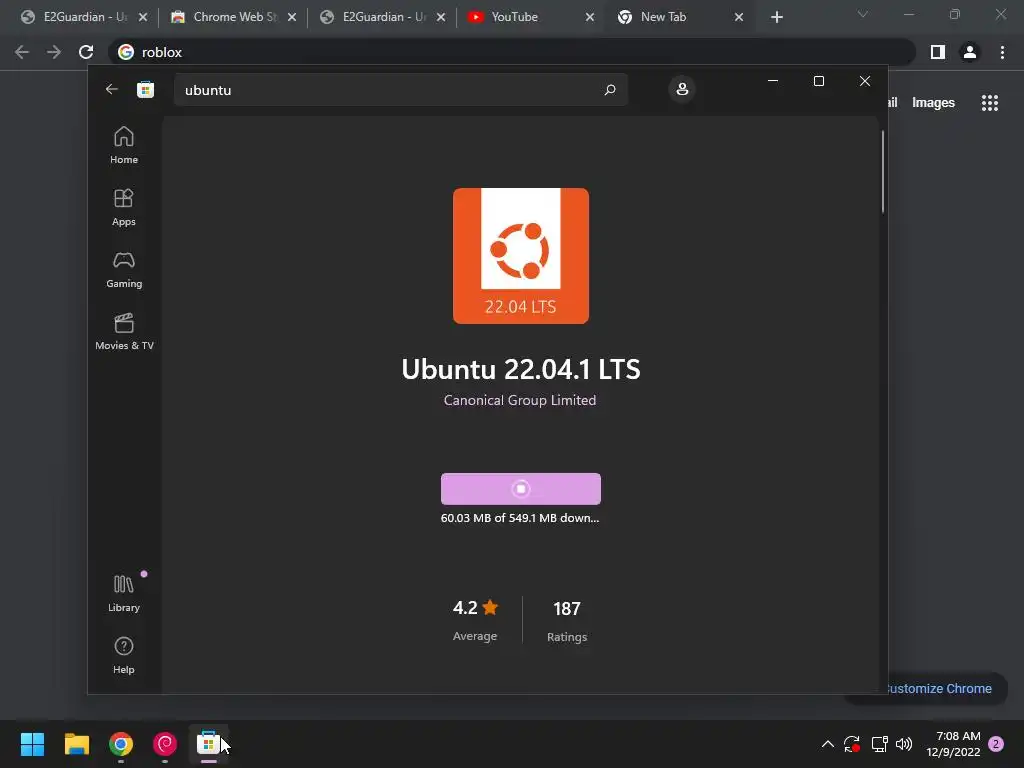Go back in Microsoft Store

coord(112,89)
